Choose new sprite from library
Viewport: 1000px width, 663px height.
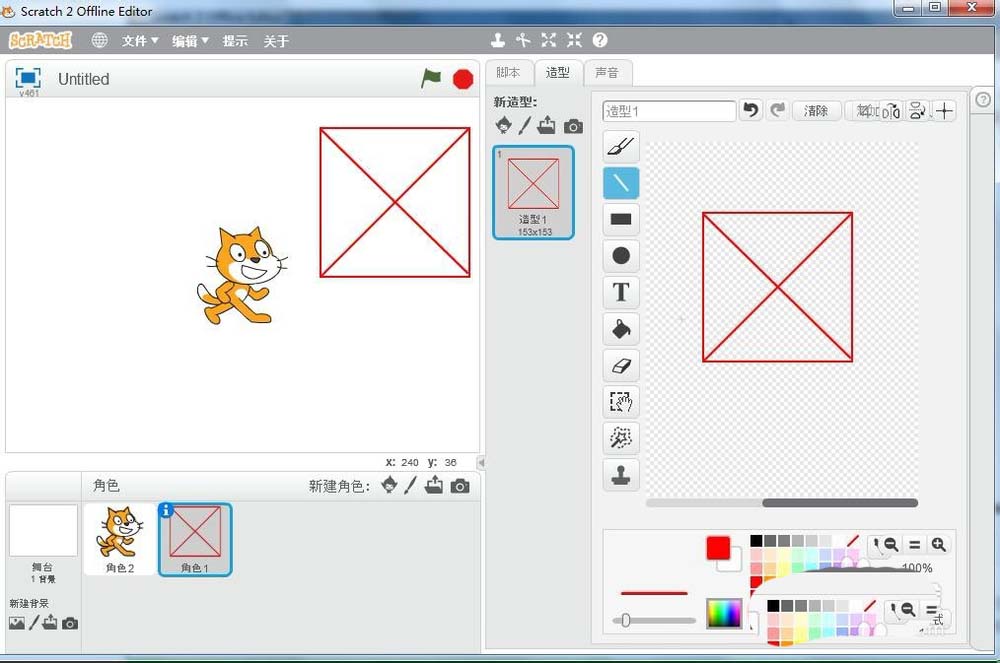tap(389, 486)
